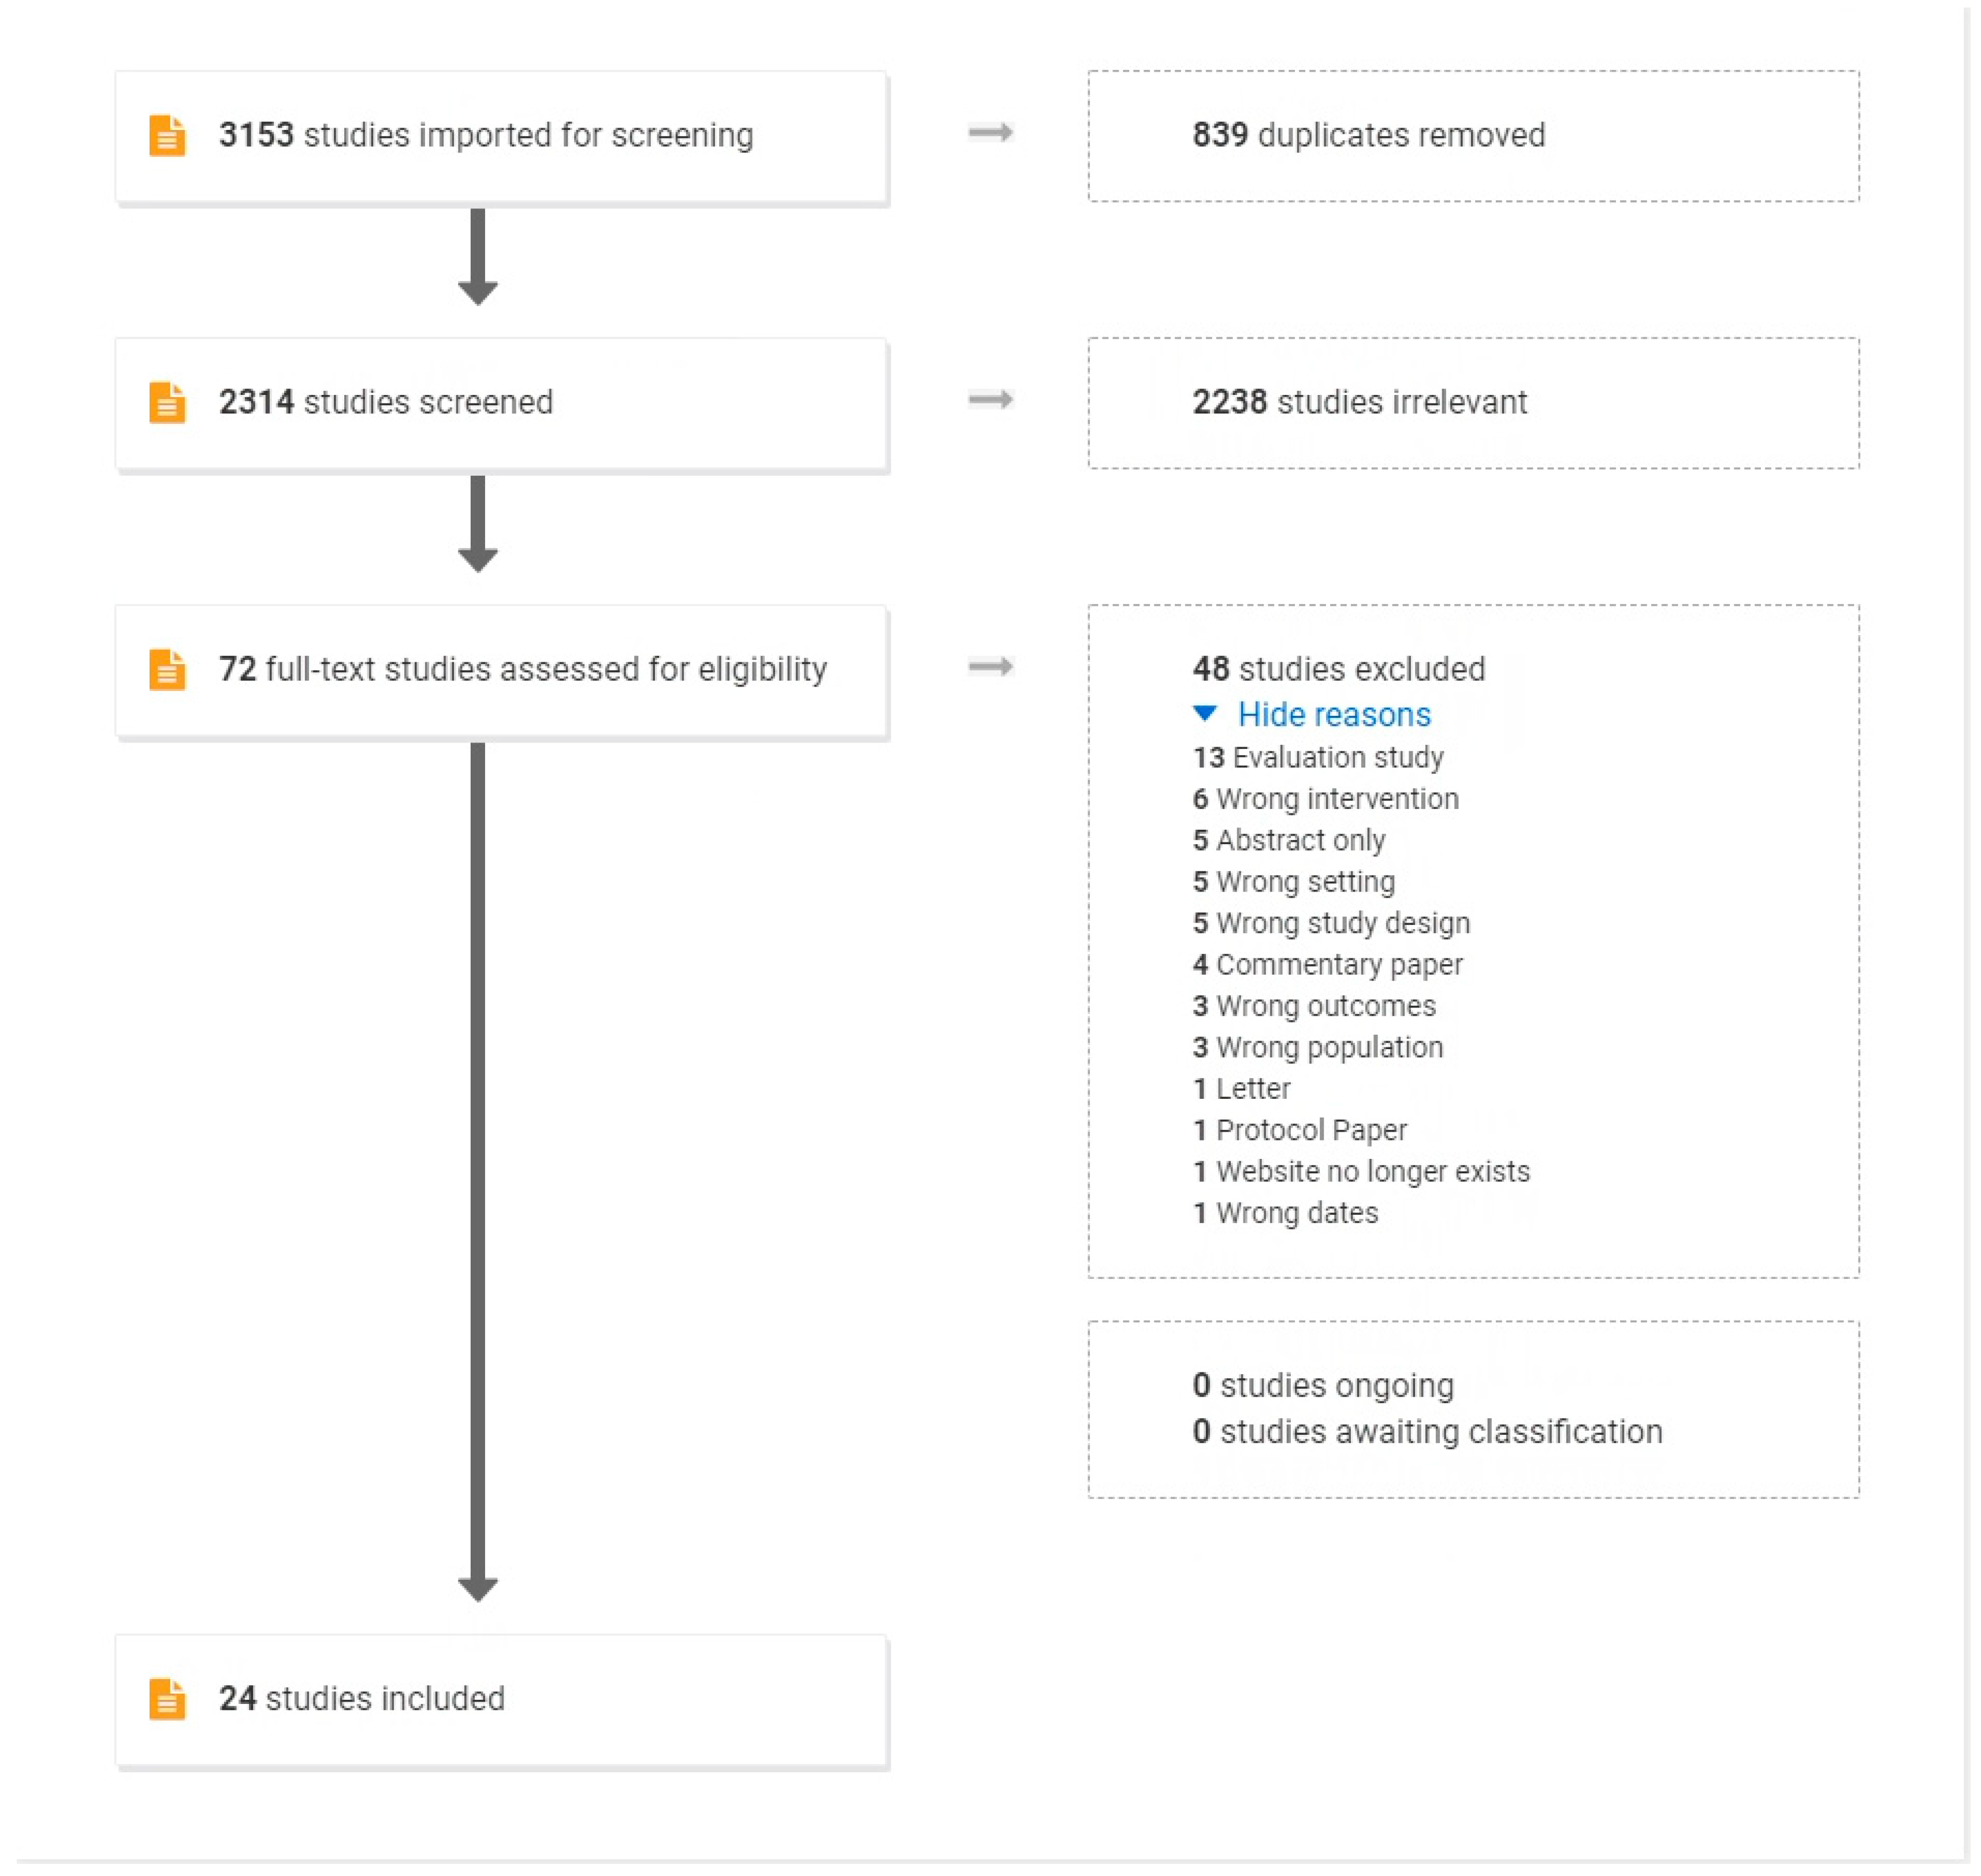Select the 13 Evaluation study reason
The image size is (1981, 1876).
click(1318, 758)
